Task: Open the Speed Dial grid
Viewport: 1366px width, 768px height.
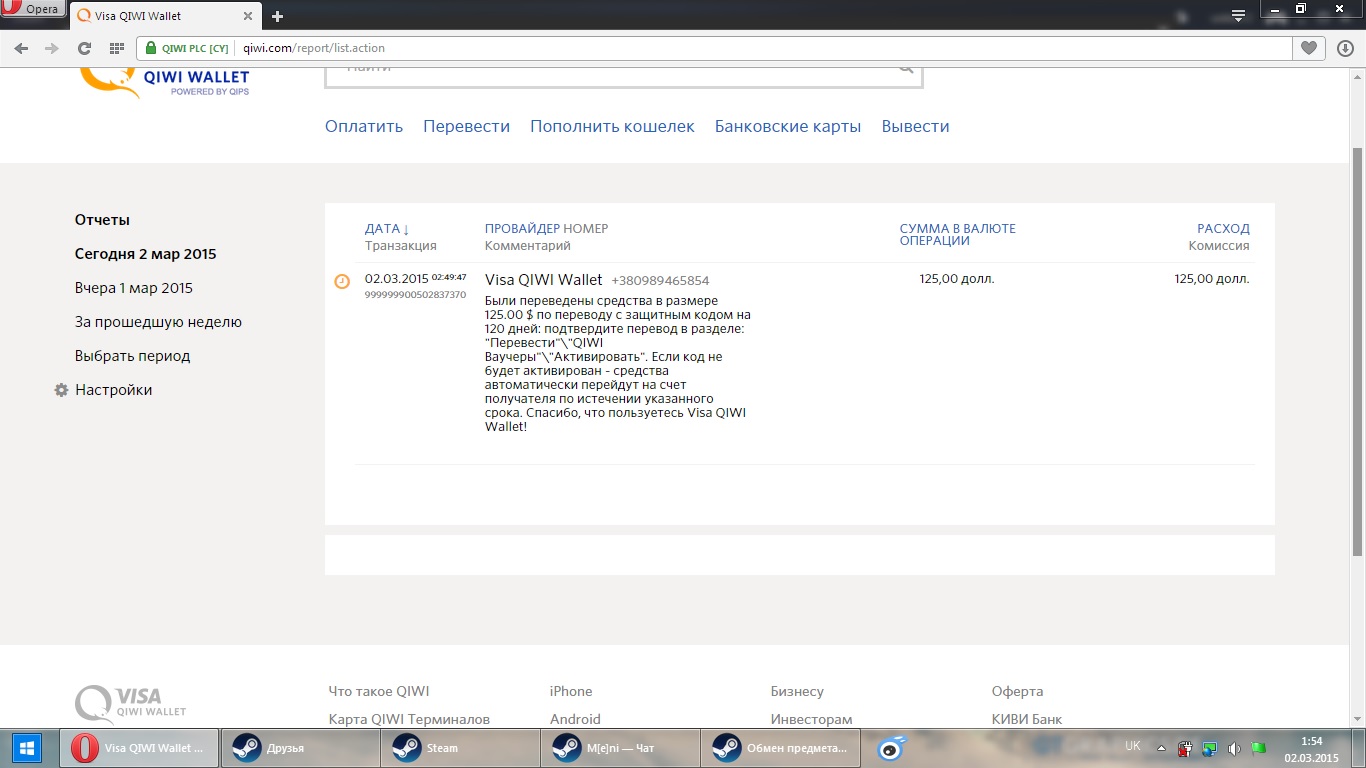Action: tap(116, 48)
